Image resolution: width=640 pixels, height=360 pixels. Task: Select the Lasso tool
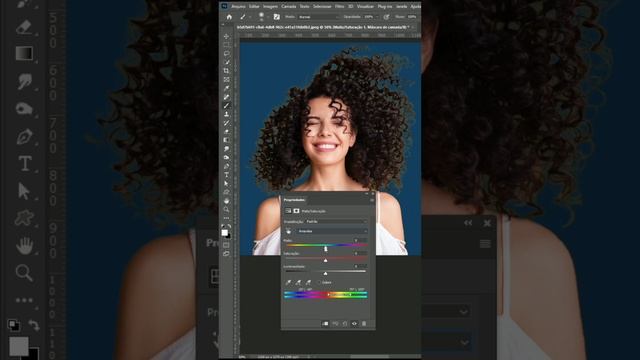point(226,53)
